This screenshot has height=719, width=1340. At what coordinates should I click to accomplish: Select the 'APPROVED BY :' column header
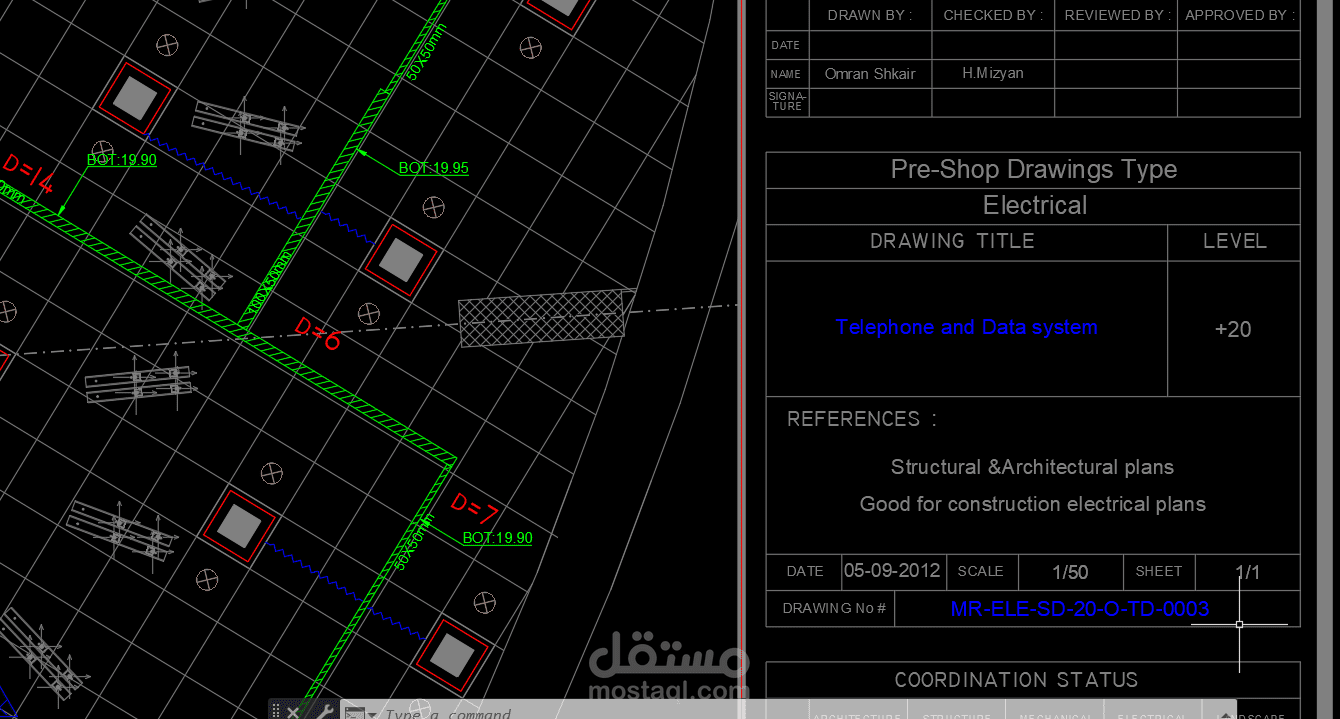1239,15
